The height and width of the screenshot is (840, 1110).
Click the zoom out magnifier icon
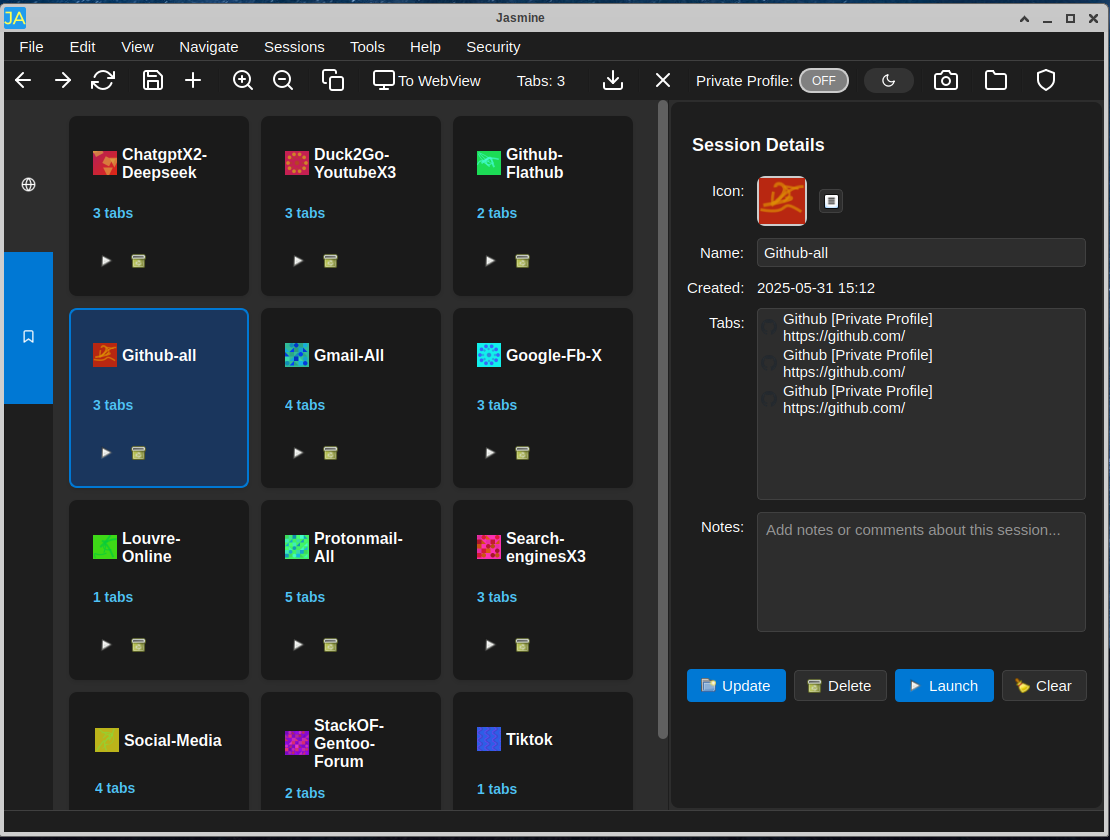pos(283,80)
